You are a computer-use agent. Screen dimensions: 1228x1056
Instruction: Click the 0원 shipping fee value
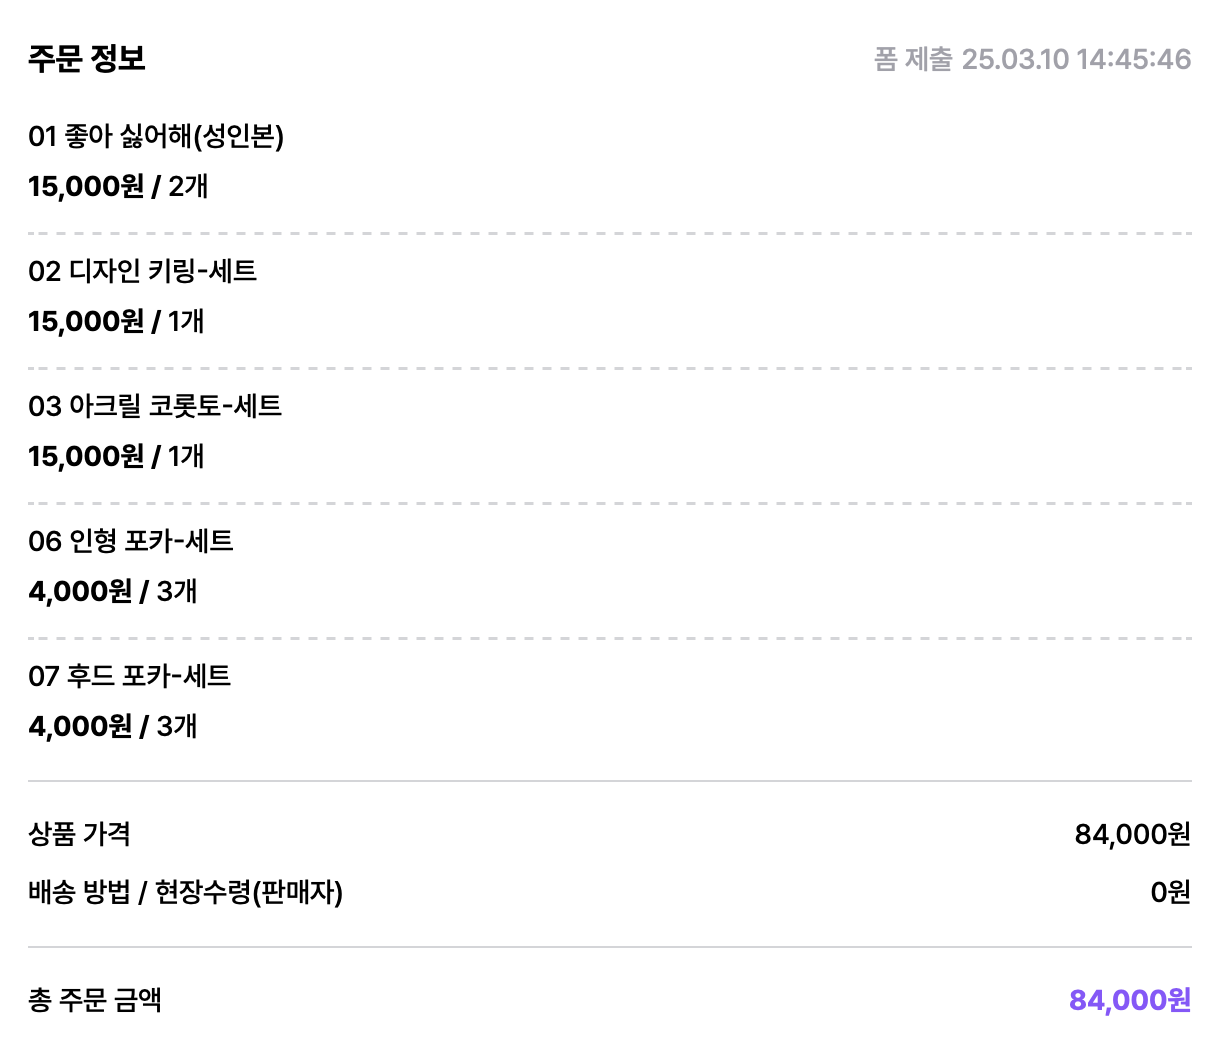[1171, 892]
